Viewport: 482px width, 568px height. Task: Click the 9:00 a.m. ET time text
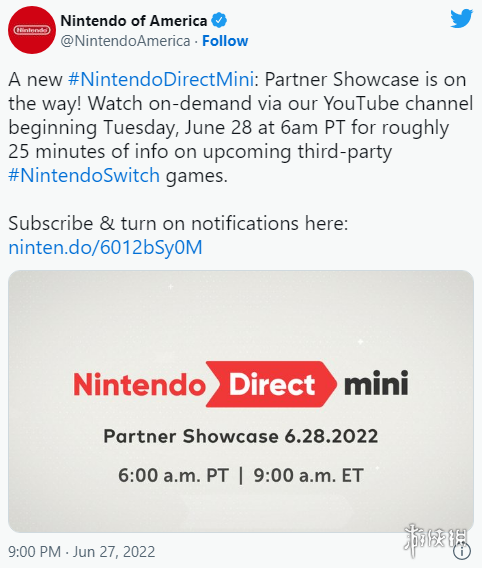[308, 475]
